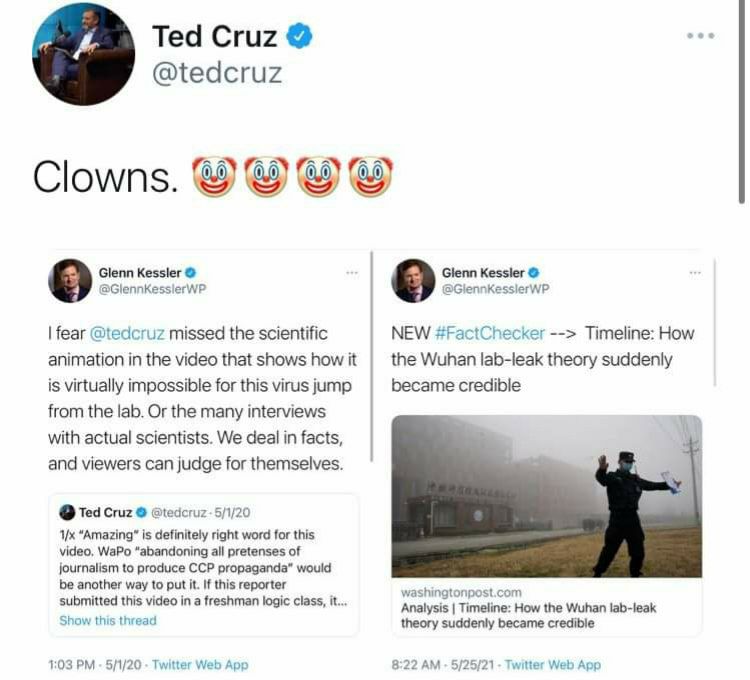The image size is (750, 680).
Task: Open more options on right Kessler tweet
Action: coord(695,272)
